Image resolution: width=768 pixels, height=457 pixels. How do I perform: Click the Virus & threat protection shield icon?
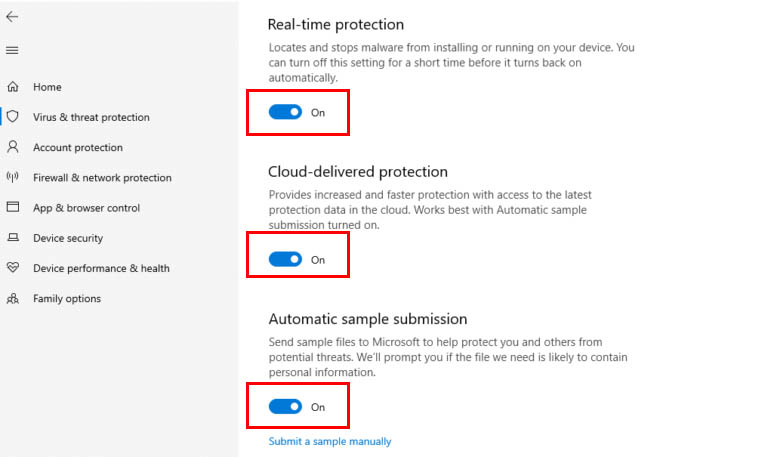pos(13,117)
